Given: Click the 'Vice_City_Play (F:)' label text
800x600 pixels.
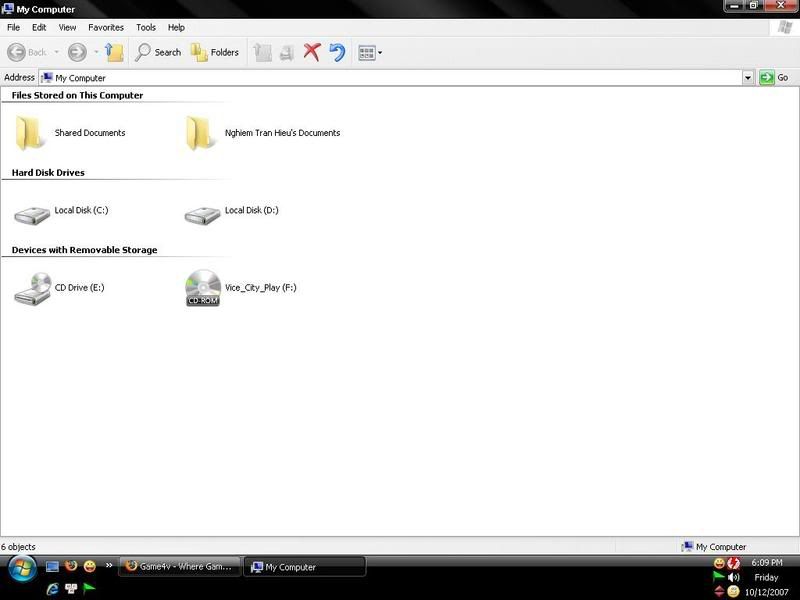Looking at the screenshot, I should pos(260,288).
